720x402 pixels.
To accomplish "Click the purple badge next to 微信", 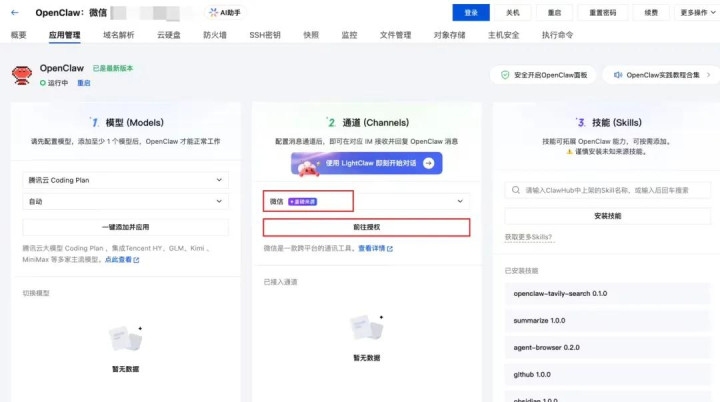I will (302, 202).
